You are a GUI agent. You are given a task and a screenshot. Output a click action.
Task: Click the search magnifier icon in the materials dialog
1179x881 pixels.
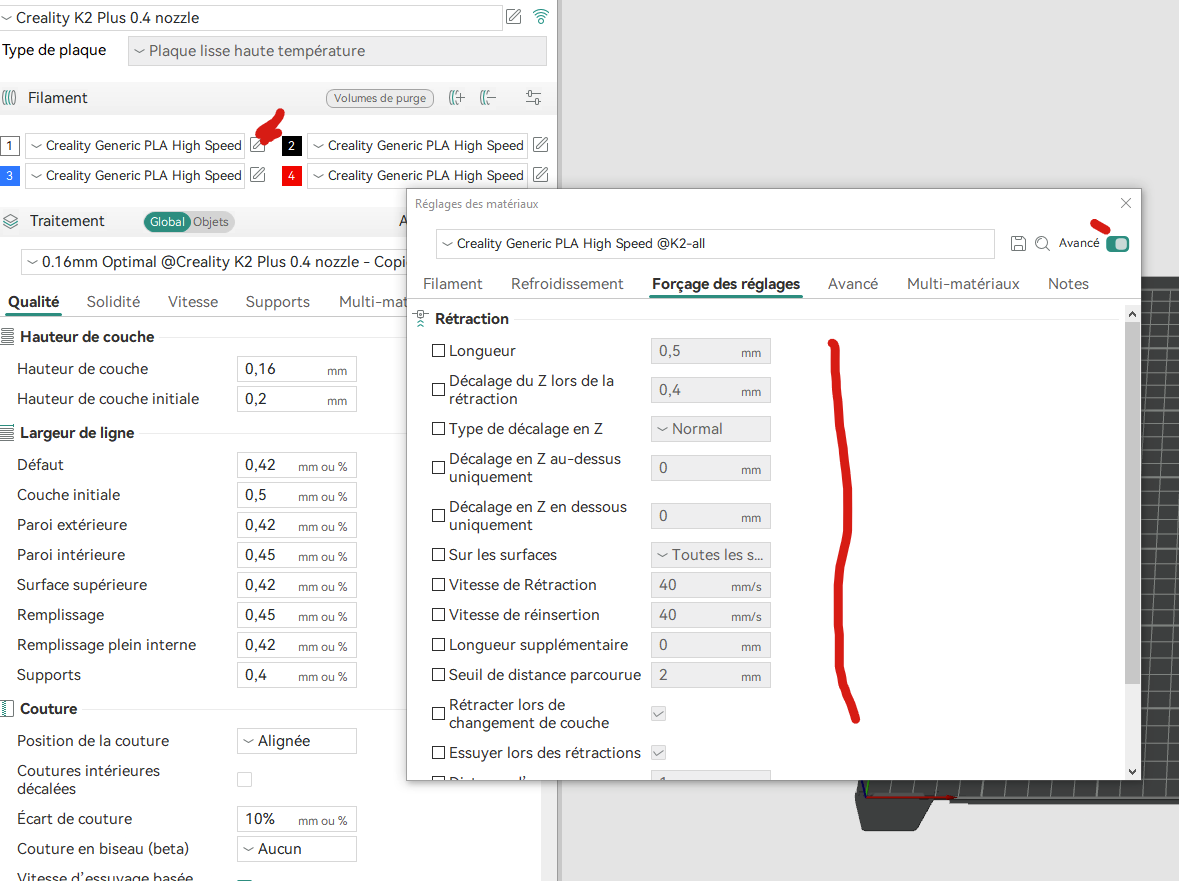pos(1042,244)
